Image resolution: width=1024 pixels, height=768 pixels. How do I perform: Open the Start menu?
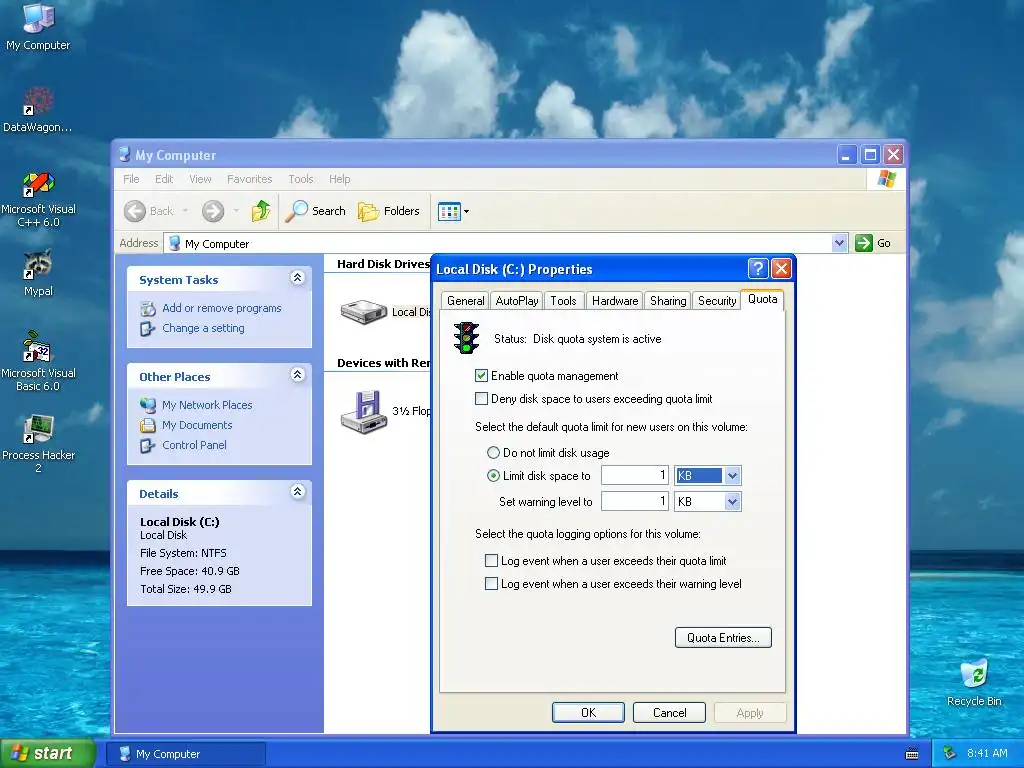(47, 754)
